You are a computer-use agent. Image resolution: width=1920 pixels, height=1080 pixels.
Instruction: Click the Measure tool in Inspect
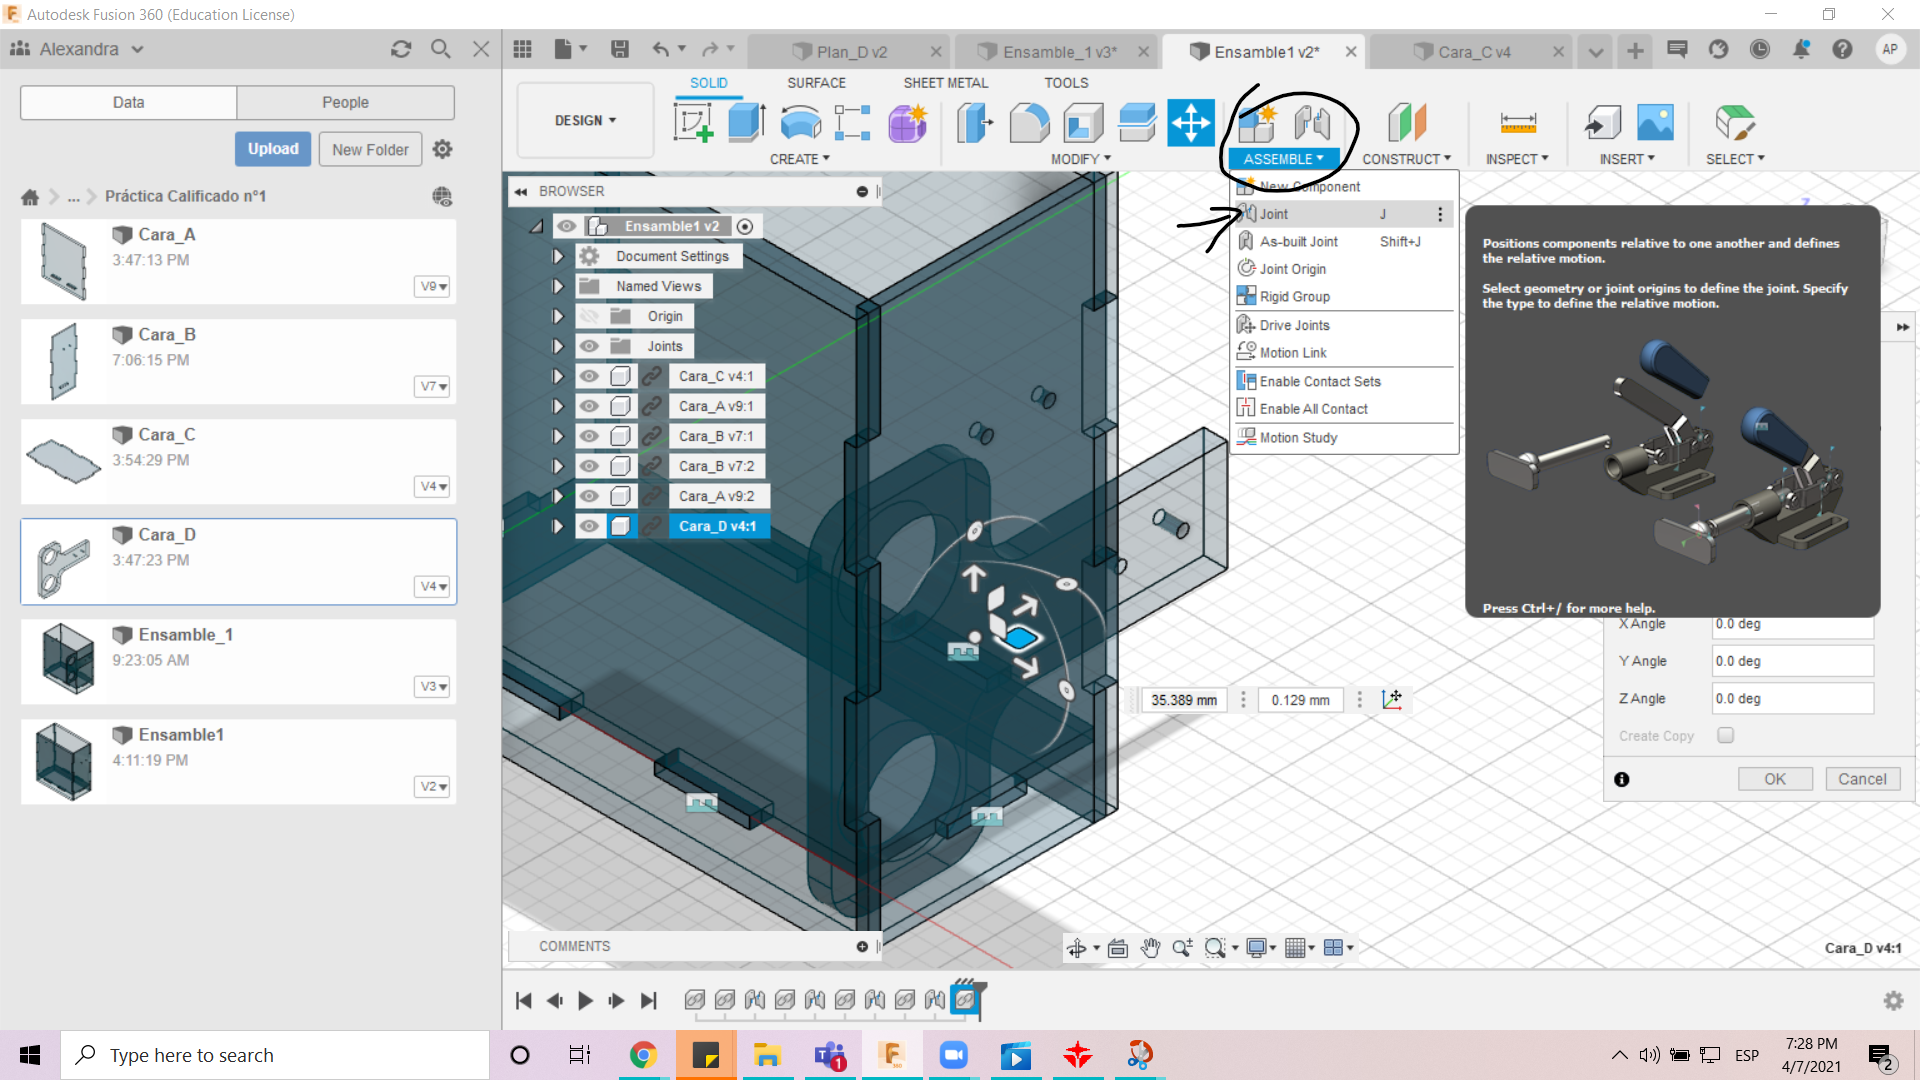(1517, 123)
